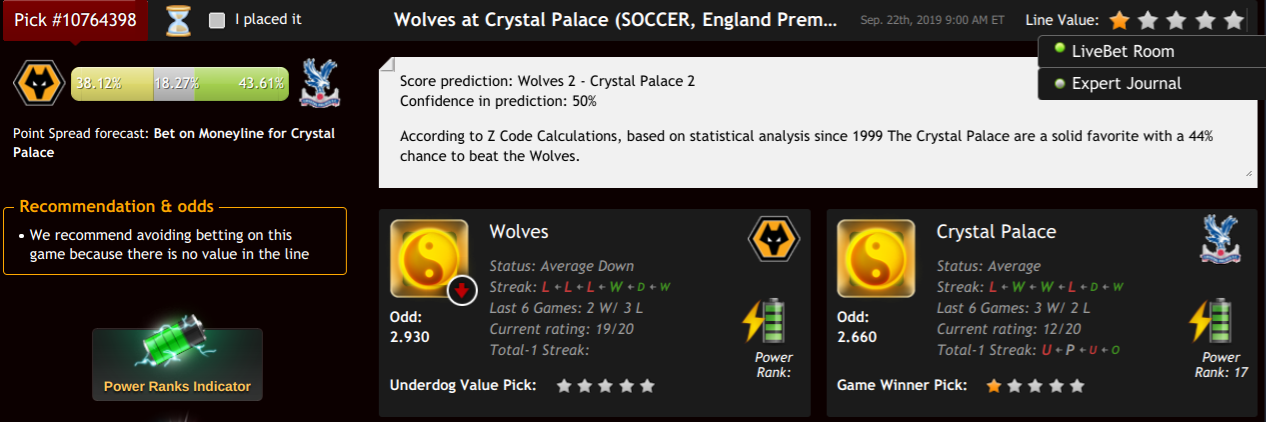This screenshot has width=1266, height=422.
Task: Click the Crystal Palace Power Rank battery icon
Action: click(1214, 320)
